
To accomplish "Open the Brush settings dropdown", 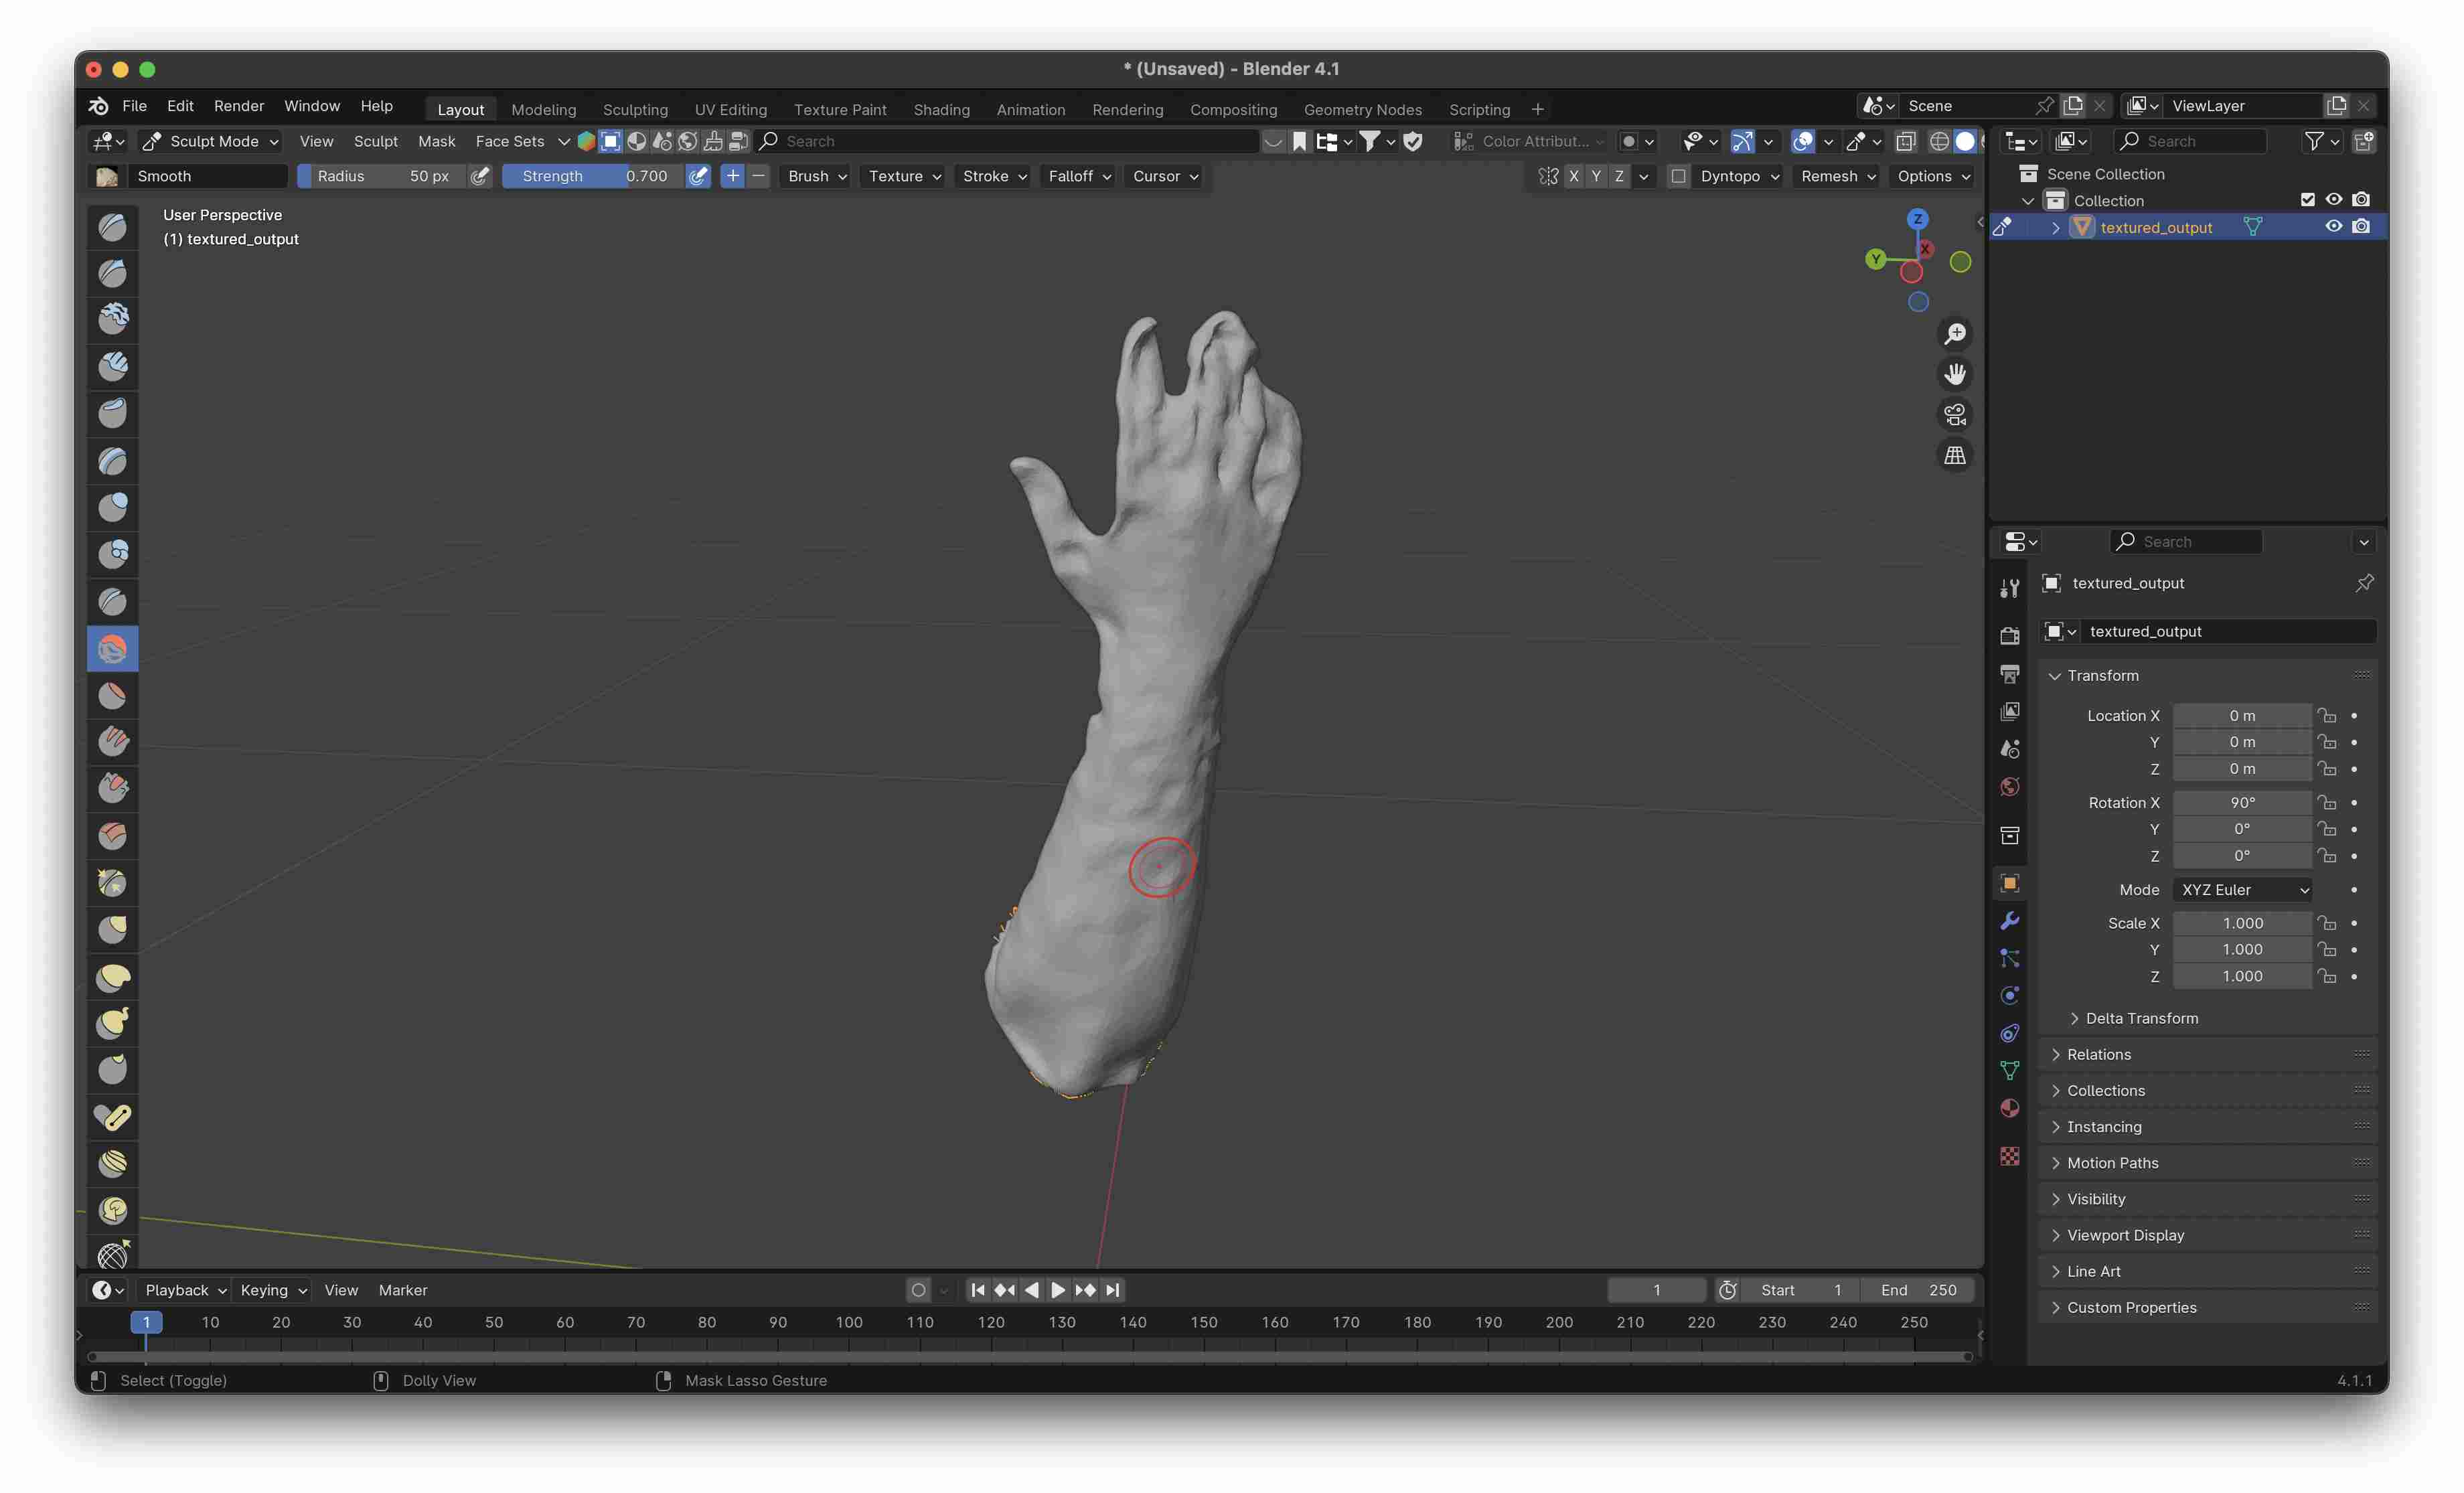I will (x=817, y=176).
